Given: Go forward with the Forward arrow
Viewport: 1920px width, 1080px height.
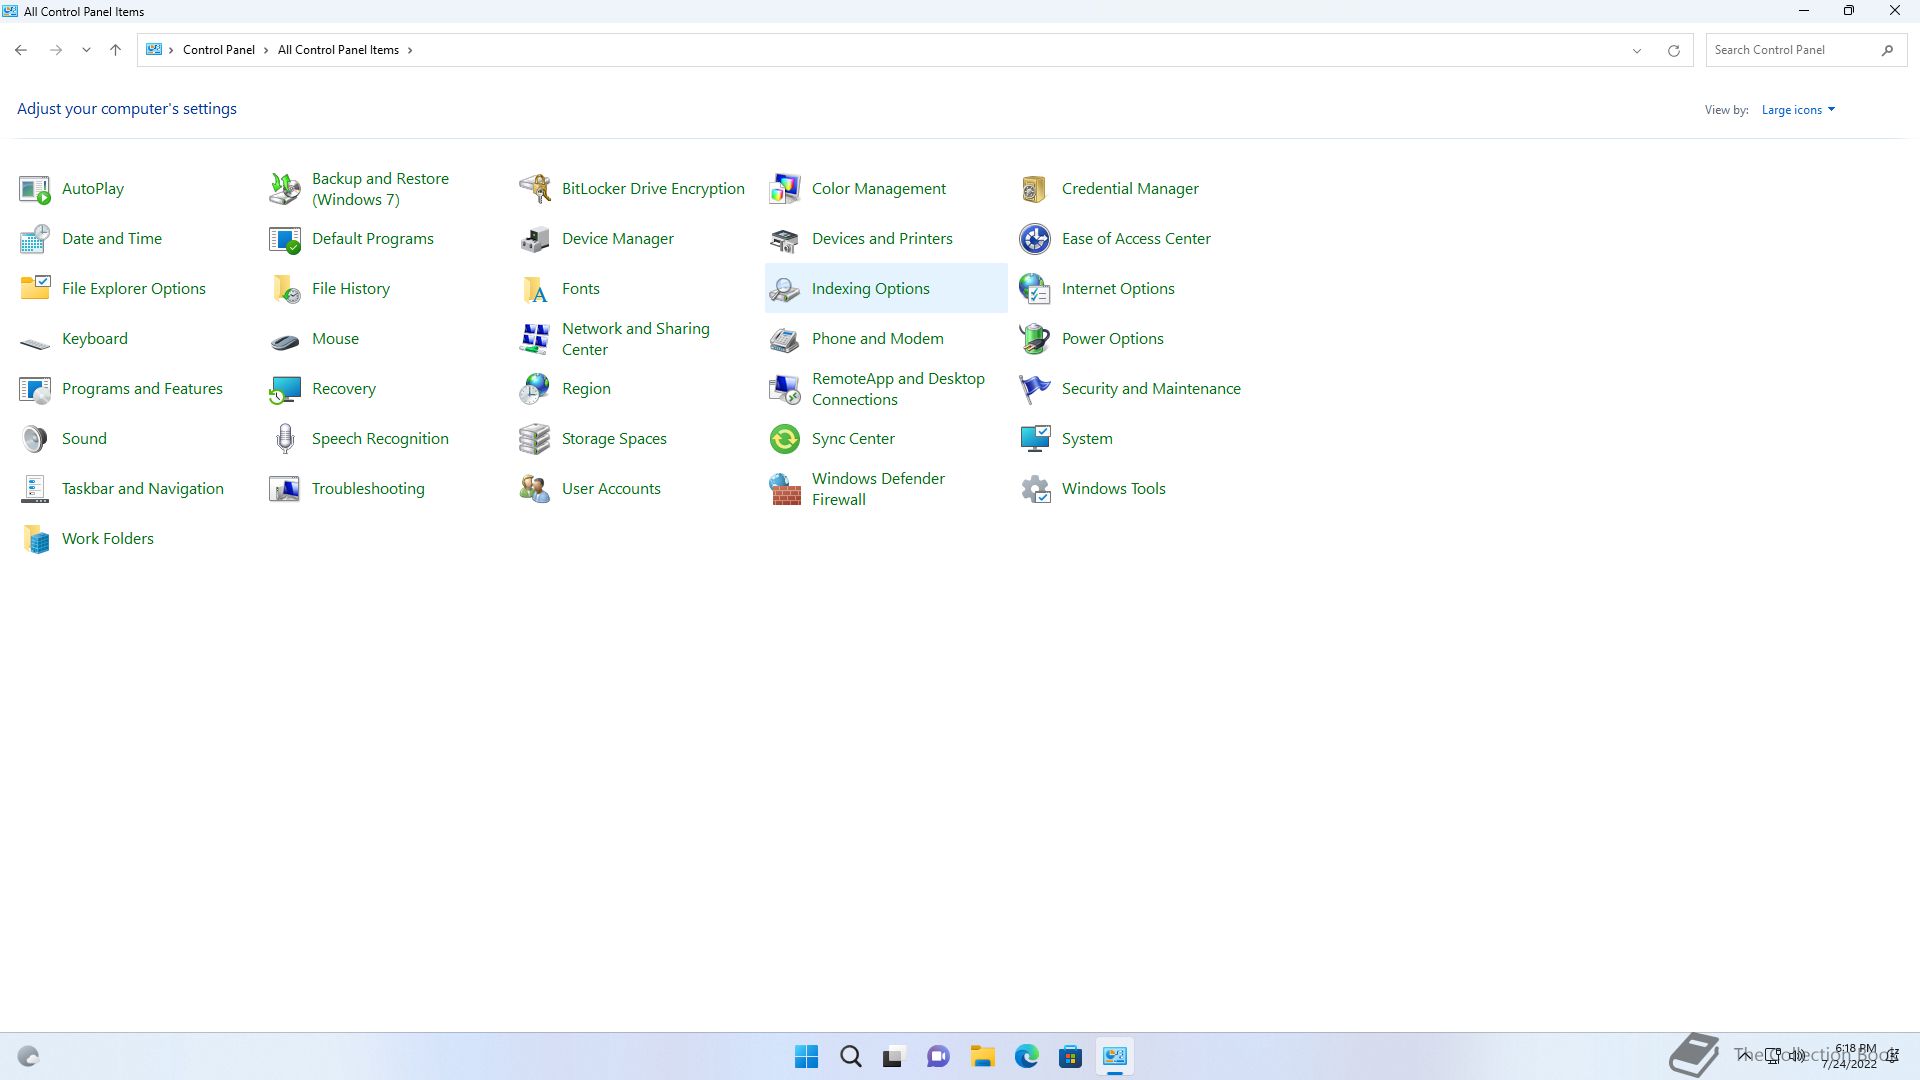Looking at the screenshot, I should click(x=56, y=50).
